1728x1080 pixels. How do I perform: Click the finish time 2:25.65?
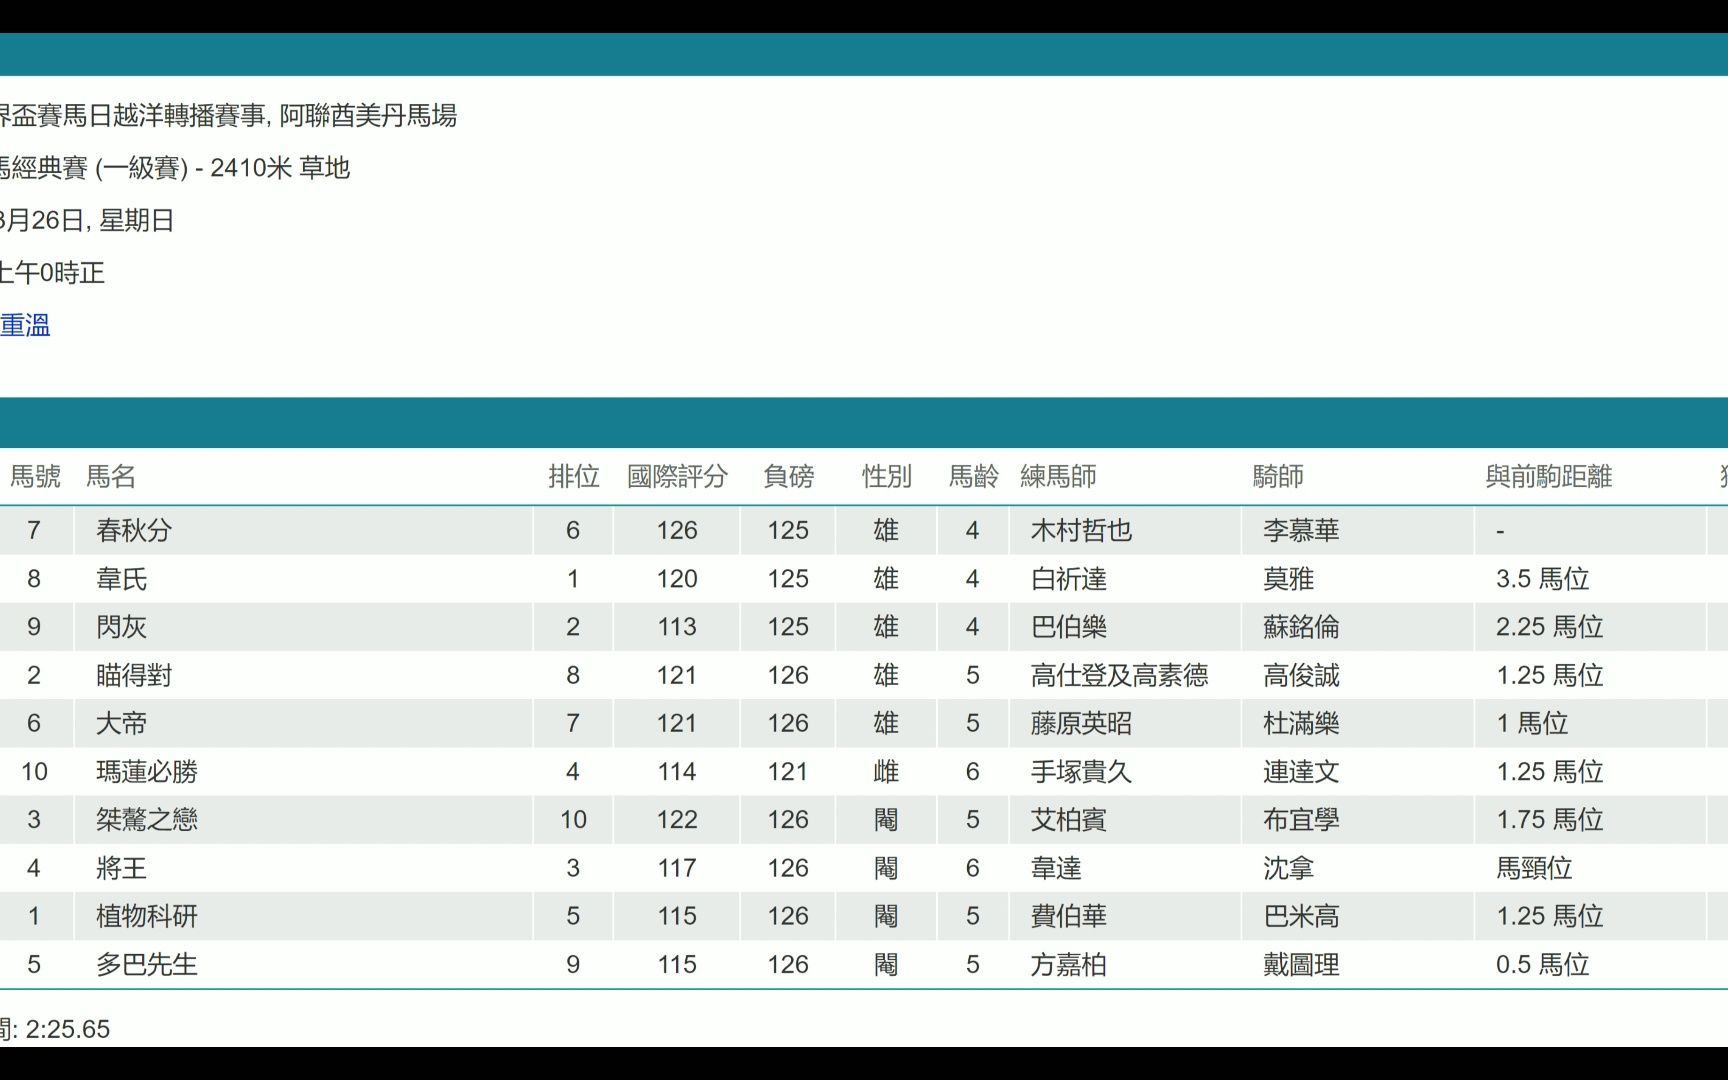pyautogui.click(x=67, y=1029)
